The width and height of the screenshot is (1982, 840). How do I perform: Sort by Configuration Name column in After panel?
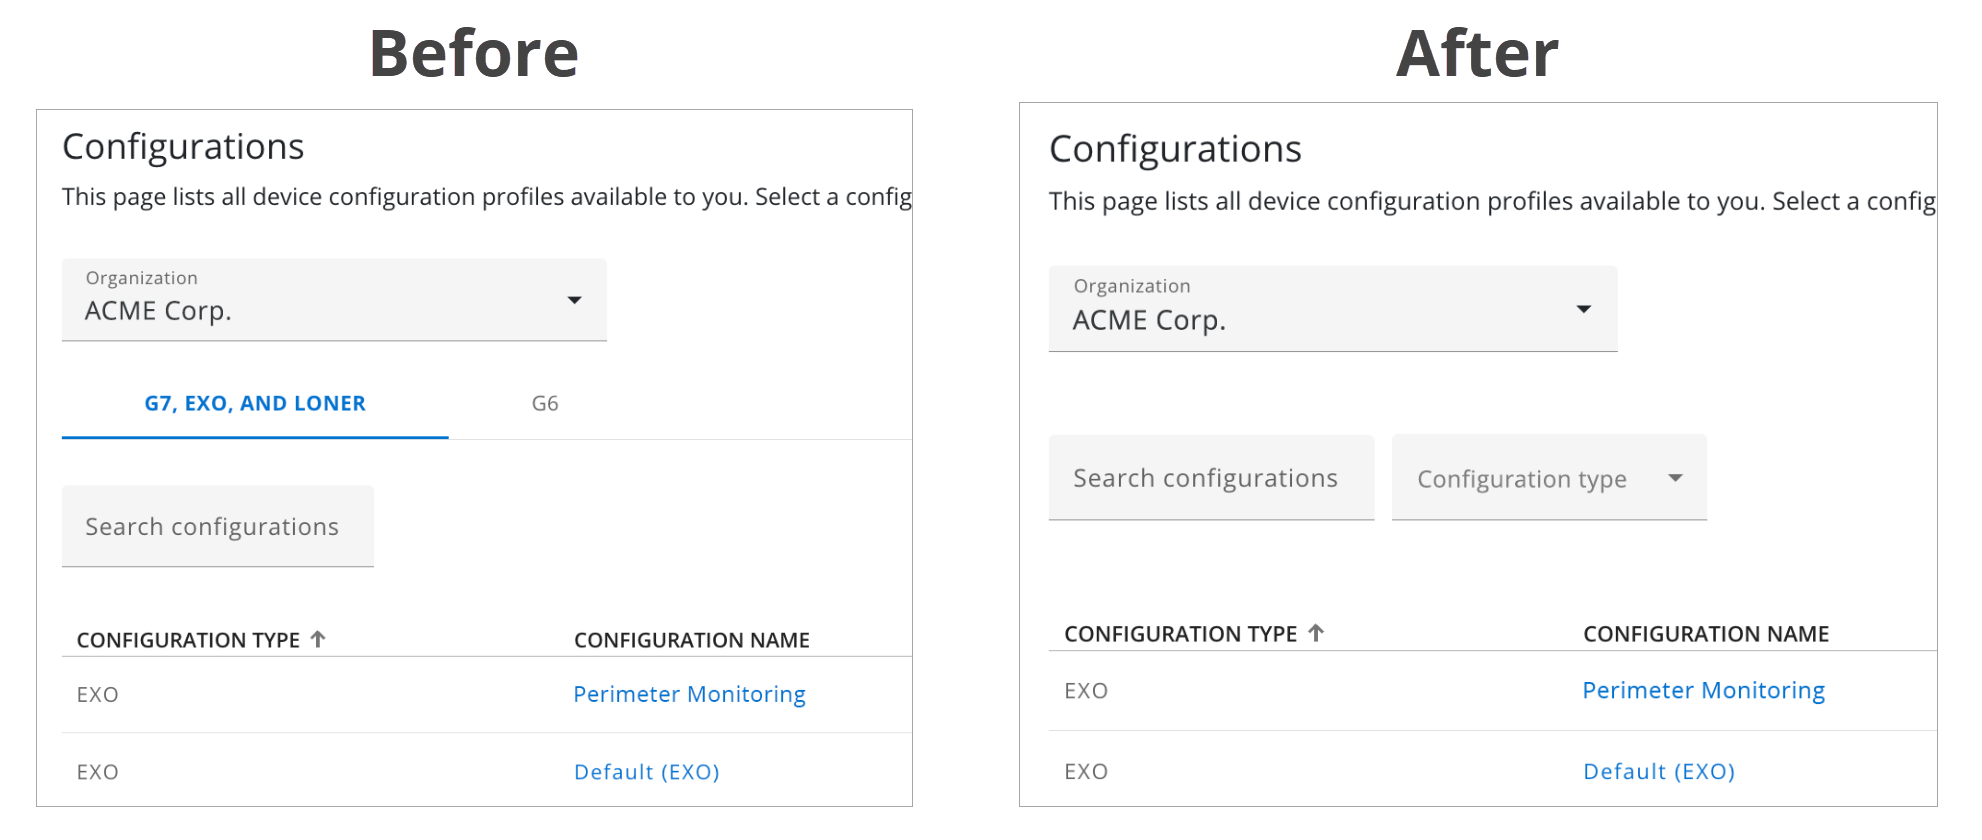pyautogui.click(x=1705, y=634)
